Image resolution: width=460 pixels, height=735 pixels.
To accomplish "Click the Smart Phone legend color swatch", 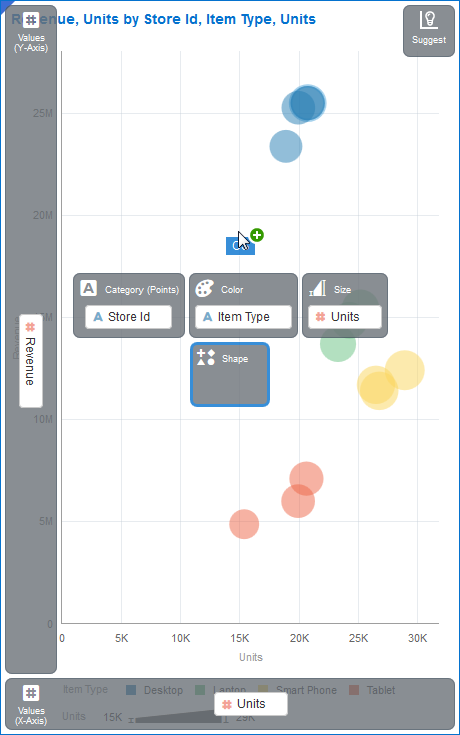I will coord(263,688).
